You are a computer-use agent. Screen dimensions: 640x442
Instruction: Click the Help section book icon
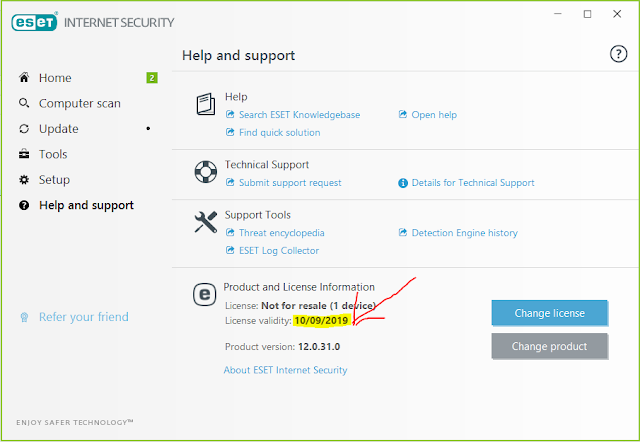(x=206, y=104)
